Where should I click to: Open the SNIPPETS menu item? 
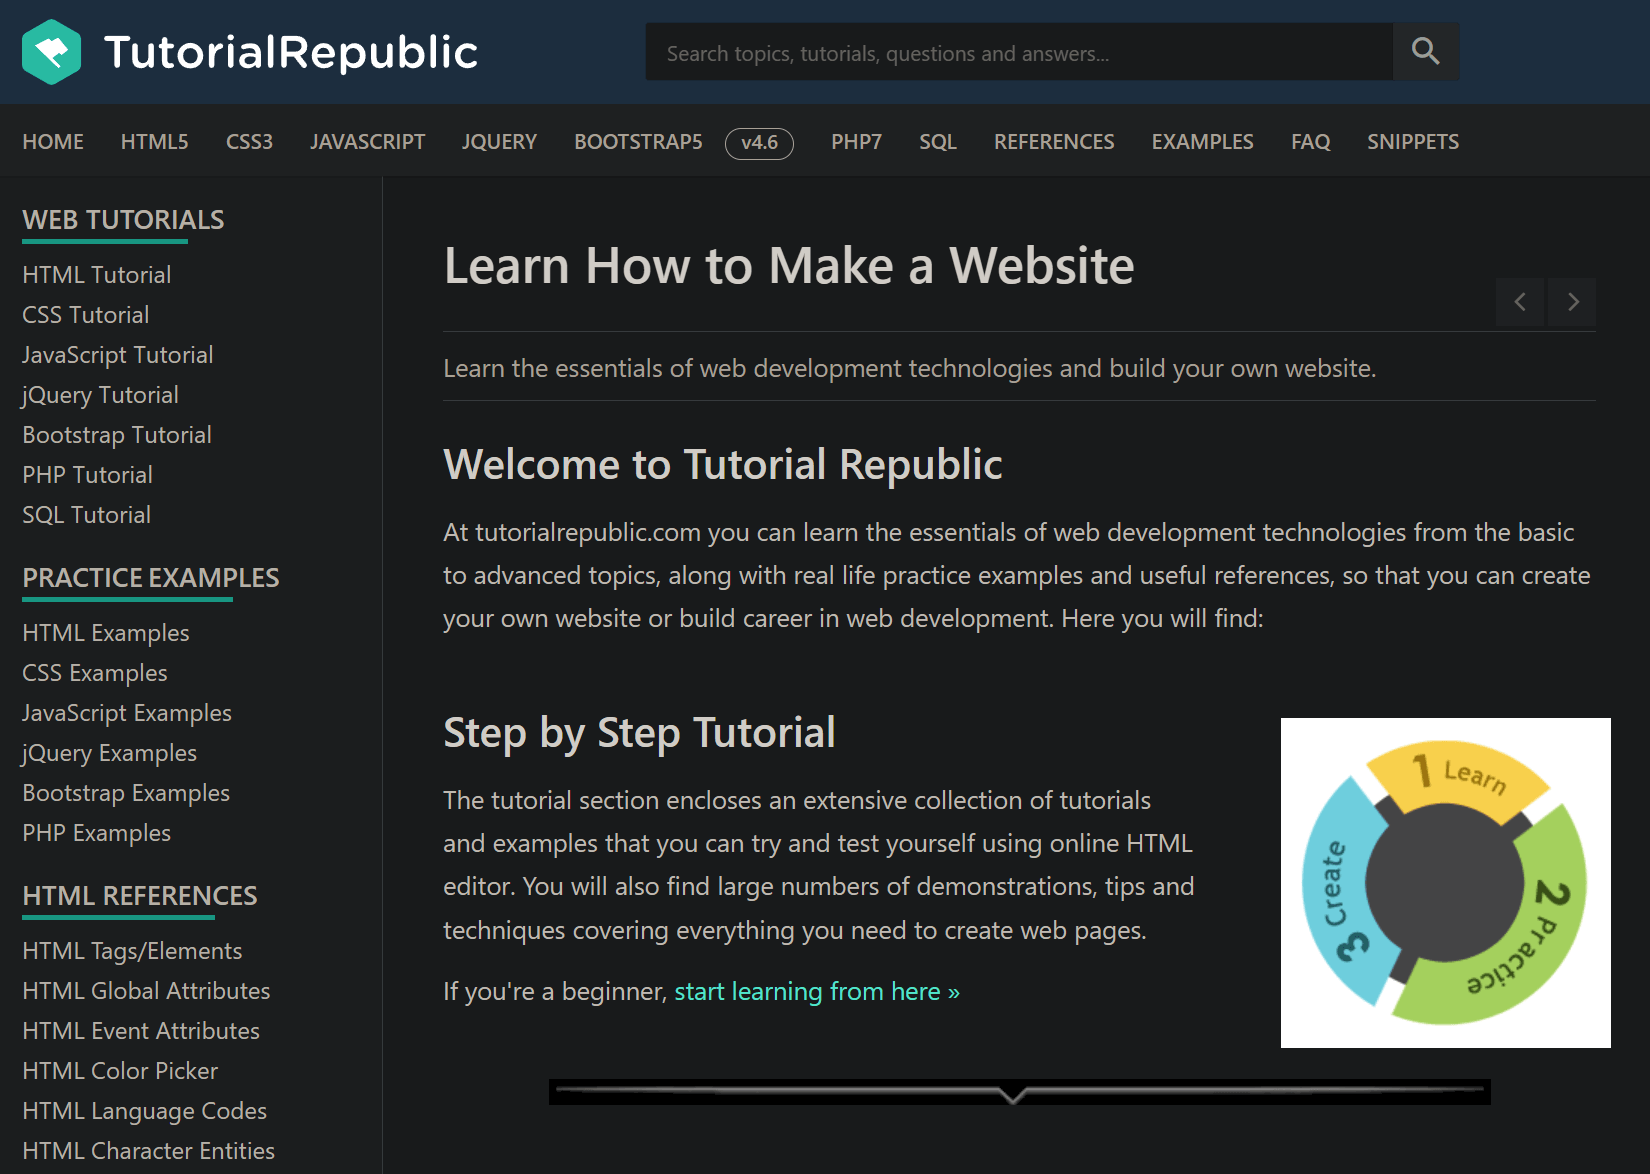1413,141
